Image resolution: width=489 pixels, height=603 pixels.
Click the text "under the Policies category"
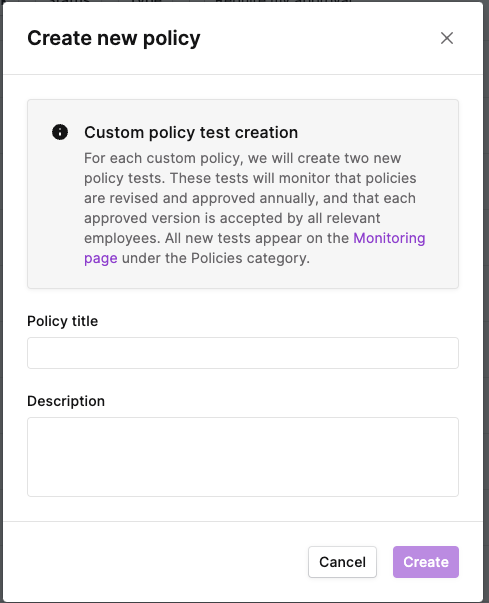click(215, 258)
